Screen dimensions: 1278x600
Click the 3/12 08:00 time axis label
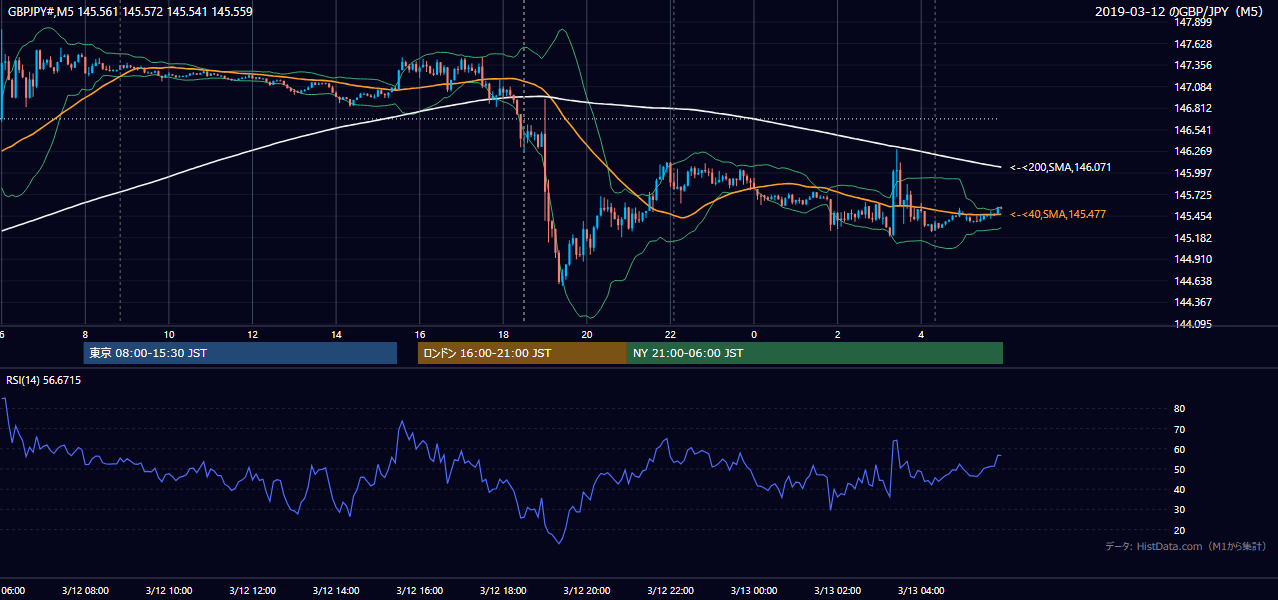click(x=85, y=591)
